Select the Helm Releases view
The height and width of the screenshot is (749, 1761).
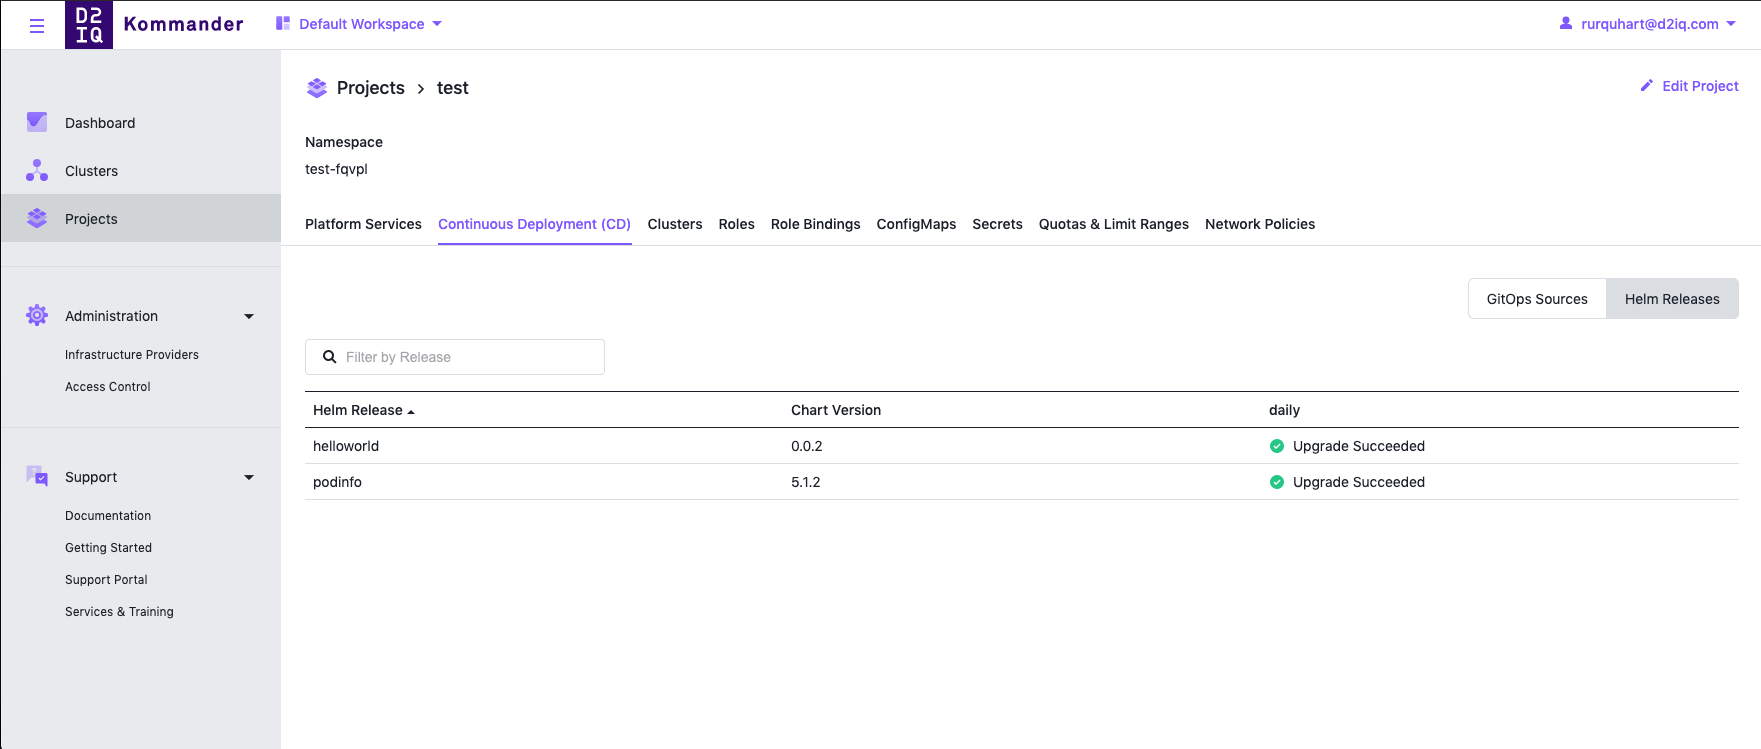coord(1672,299)
